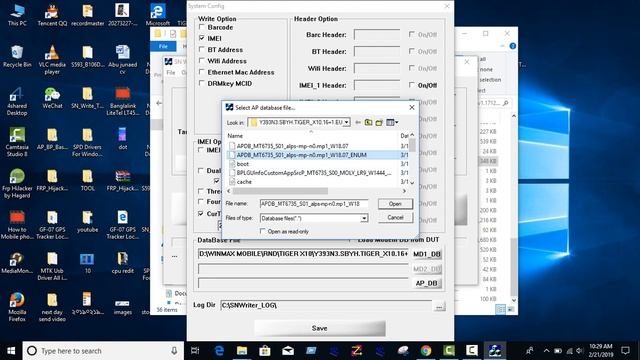Open Action Center notifications icon
Screen dimensions: 640x360
pyautogui.click(x=625, y=351)
